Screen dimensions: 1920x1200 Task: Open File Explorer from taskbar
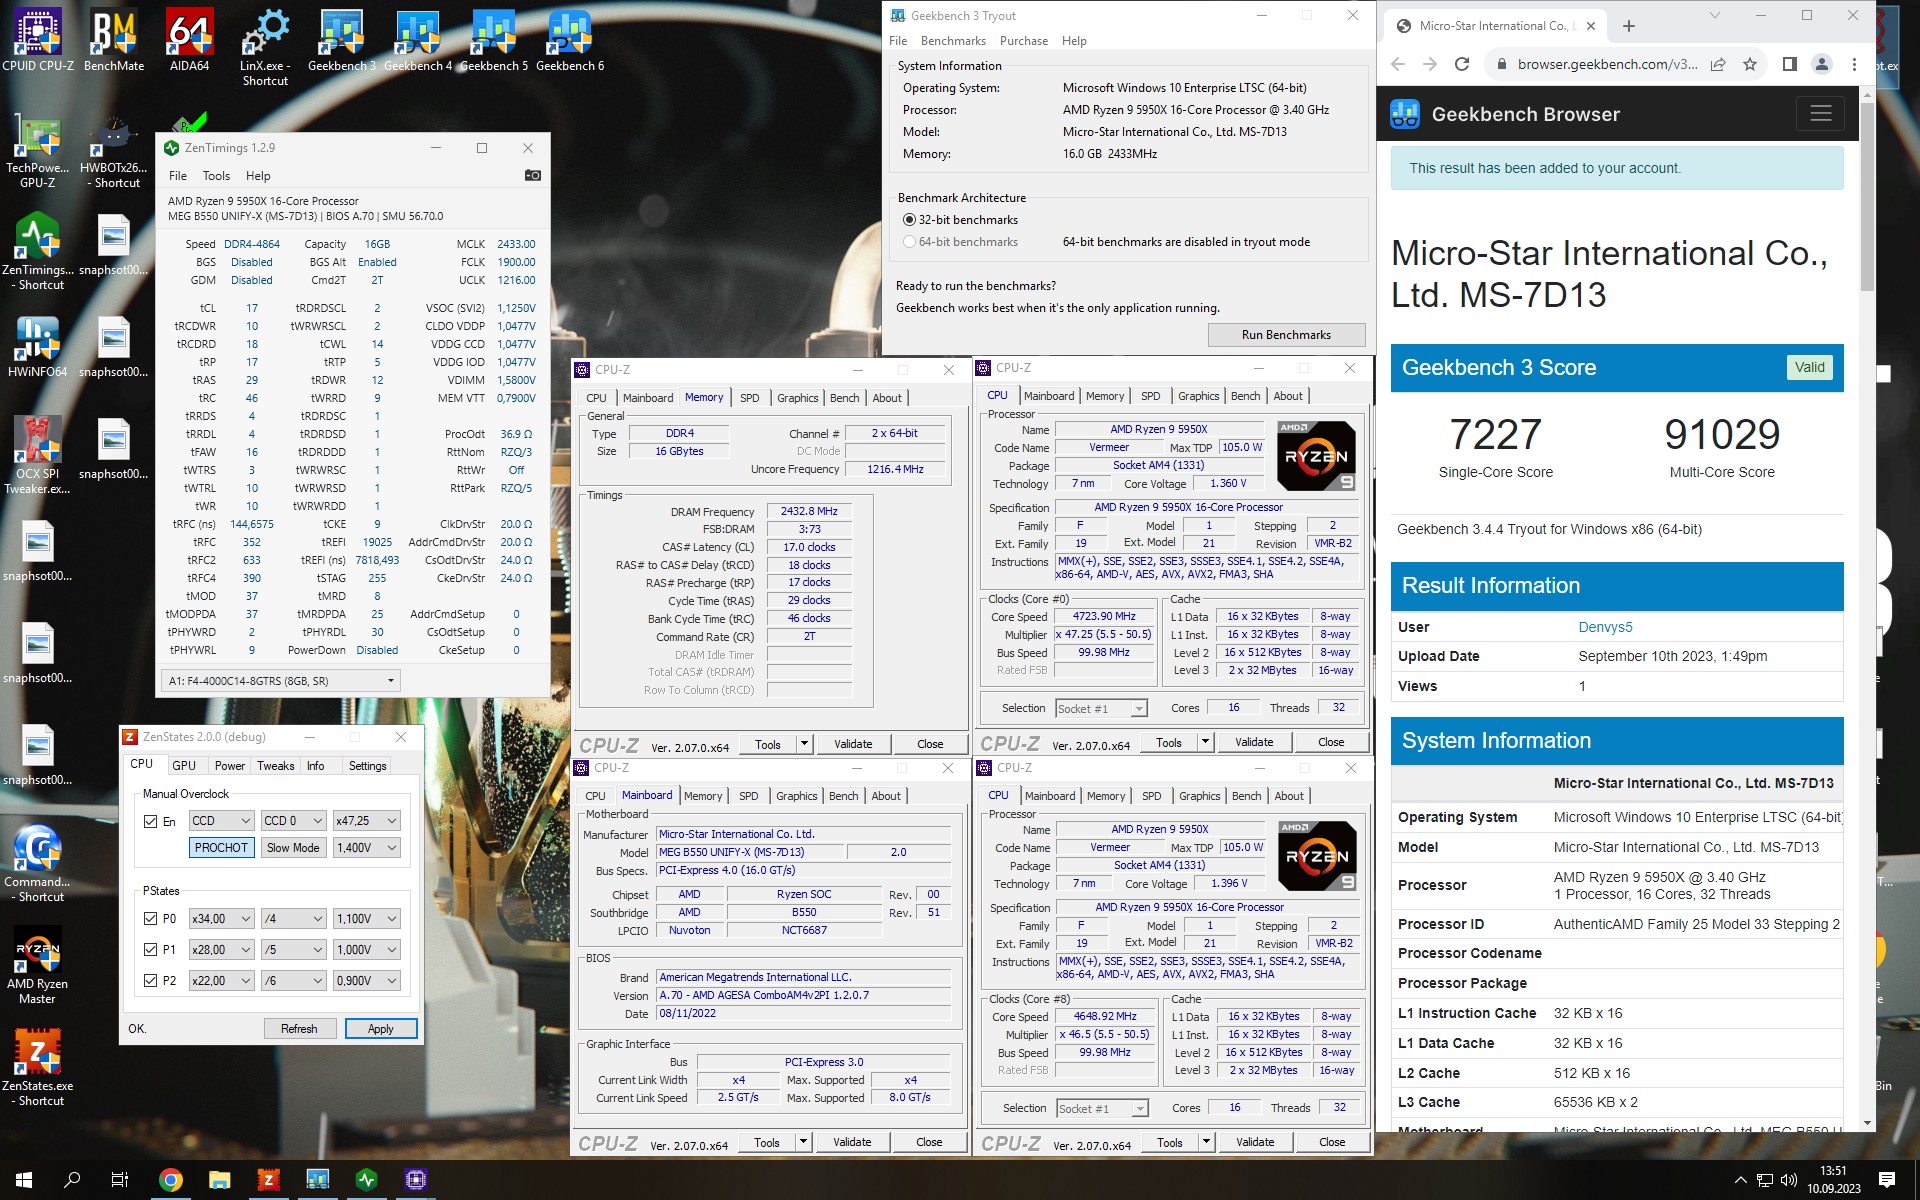(220, 1180)
